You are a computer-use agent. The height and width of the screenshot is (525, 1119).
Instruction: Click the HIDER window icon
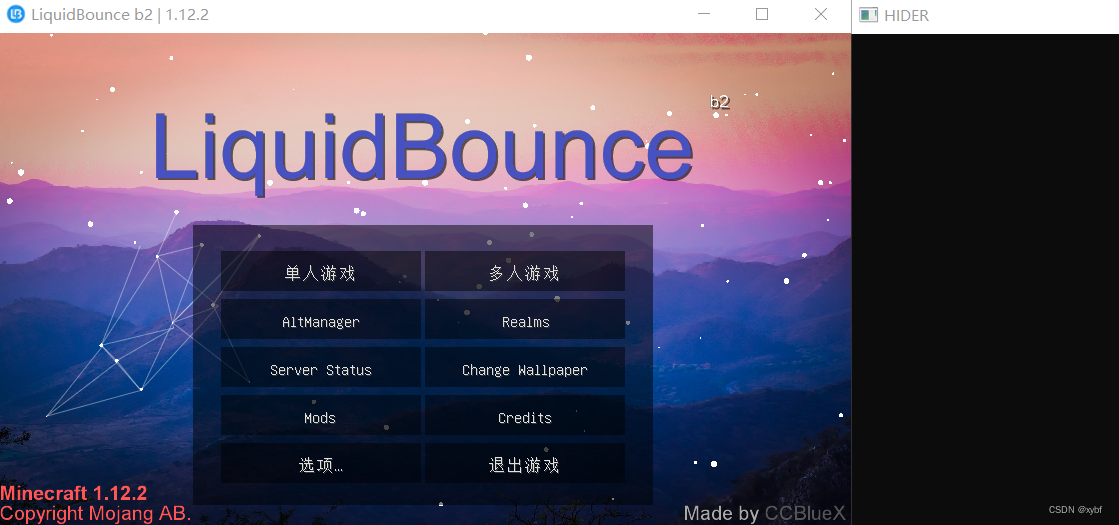pos(868,14)
